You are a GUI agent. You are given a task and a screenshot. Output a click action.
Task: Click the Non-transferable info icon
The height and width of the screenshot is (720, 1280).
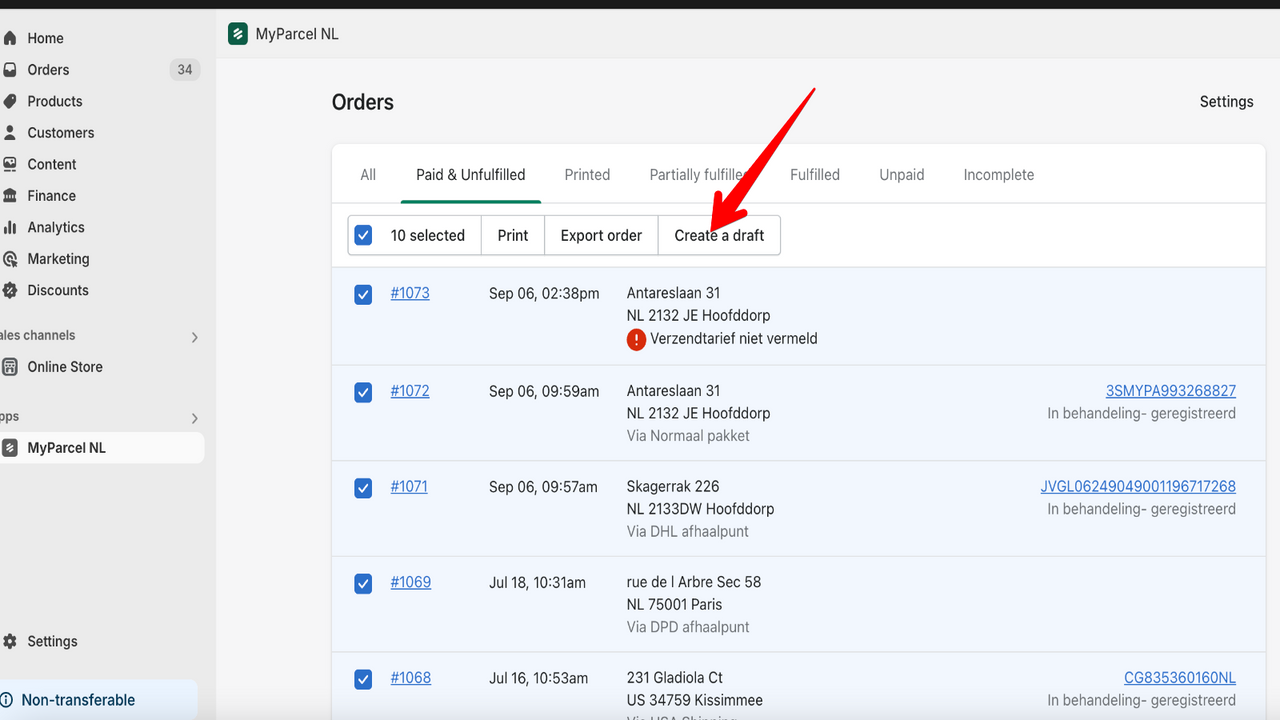pos(6,700)
